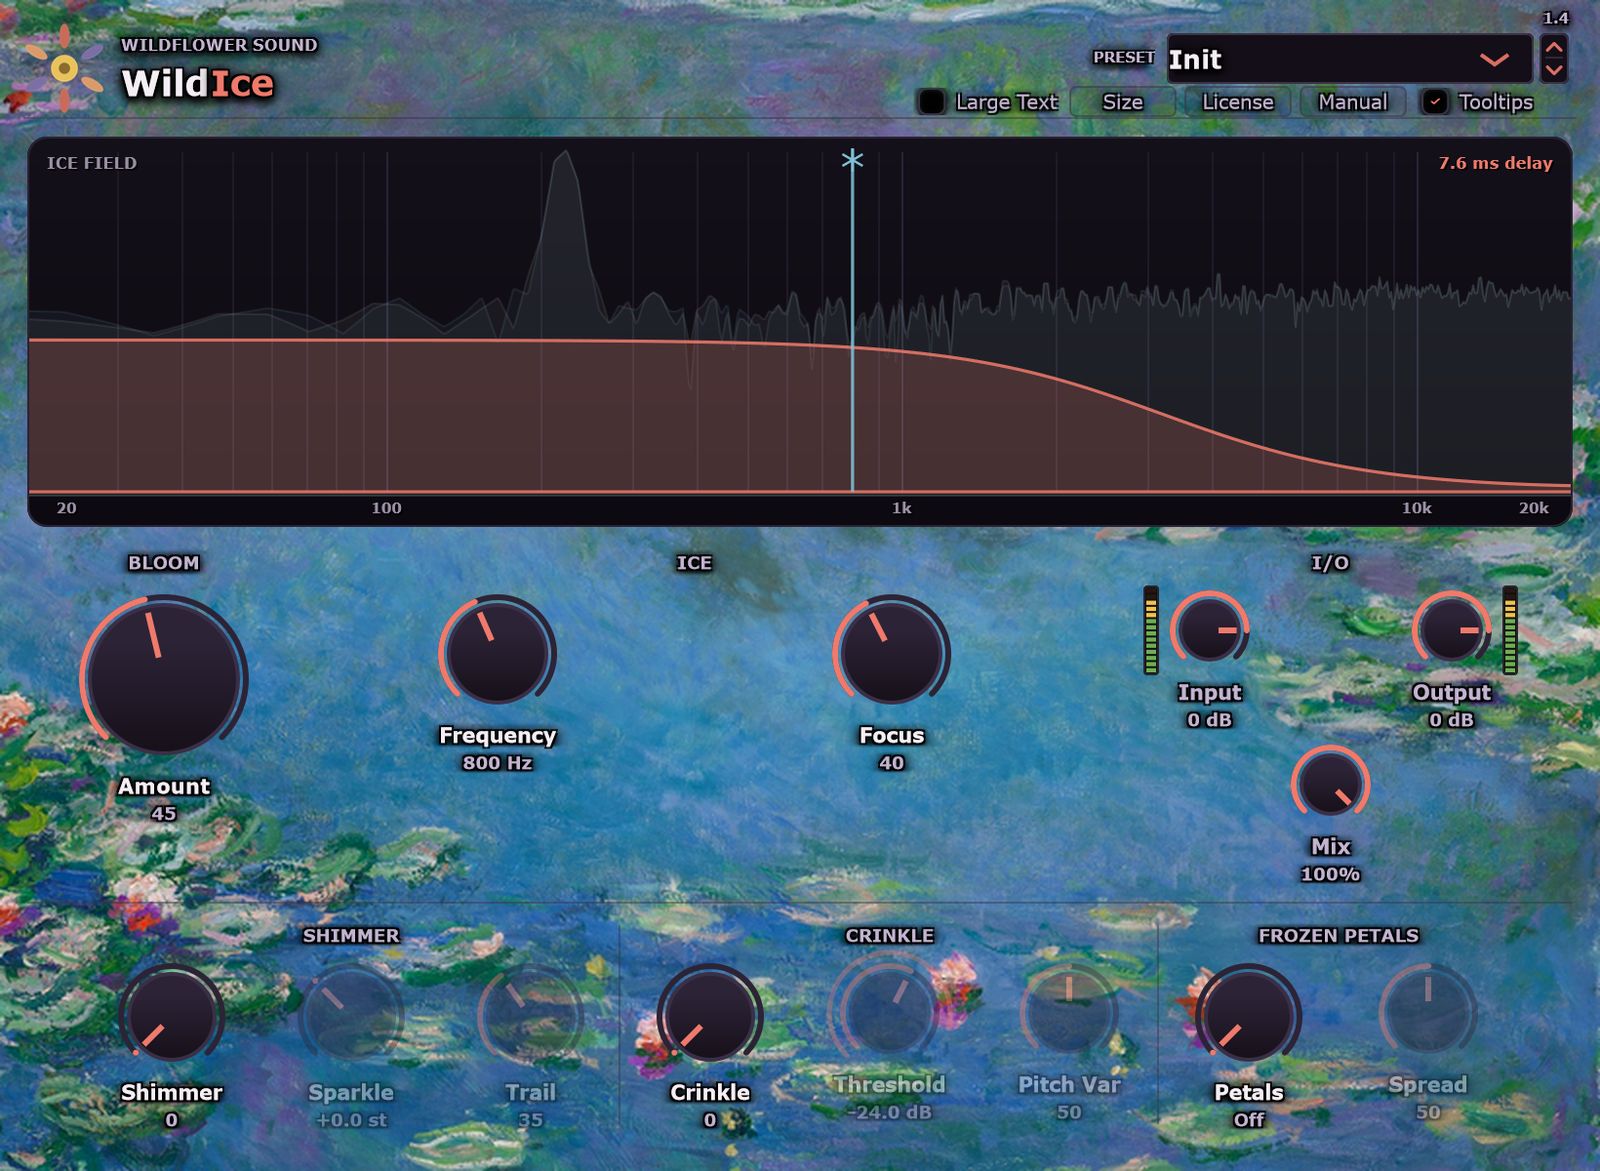This screenshot has height=1171, width=1600.
Task: Click the asterisk marker on the ice field
Action: point(852,159)
